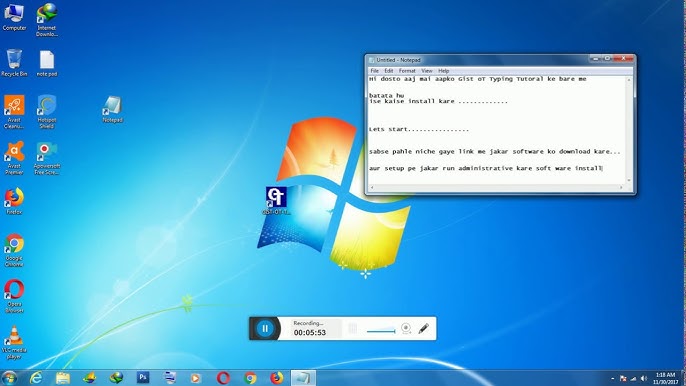Select the Hotspot Shield desktop icon

(46, 112)
